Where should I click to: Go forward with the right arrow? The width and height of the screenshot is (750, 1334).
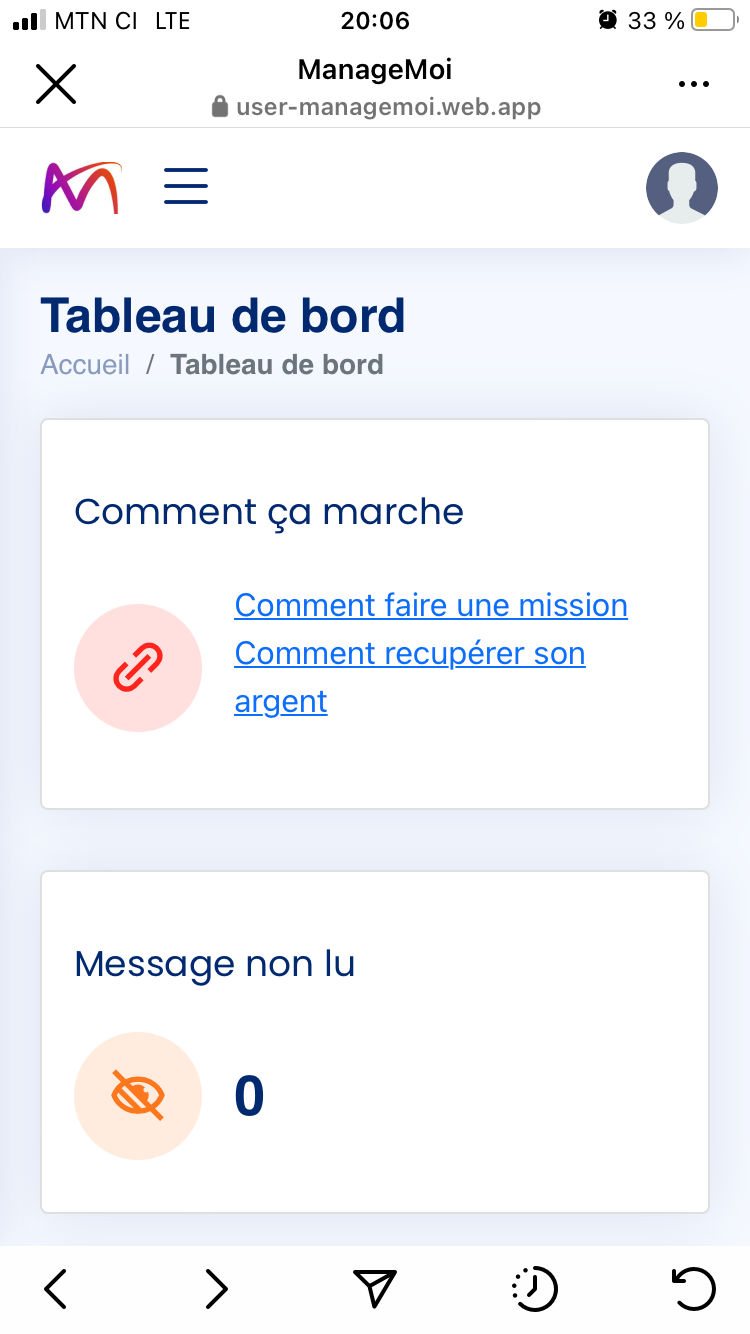(x=216, y=1289)
